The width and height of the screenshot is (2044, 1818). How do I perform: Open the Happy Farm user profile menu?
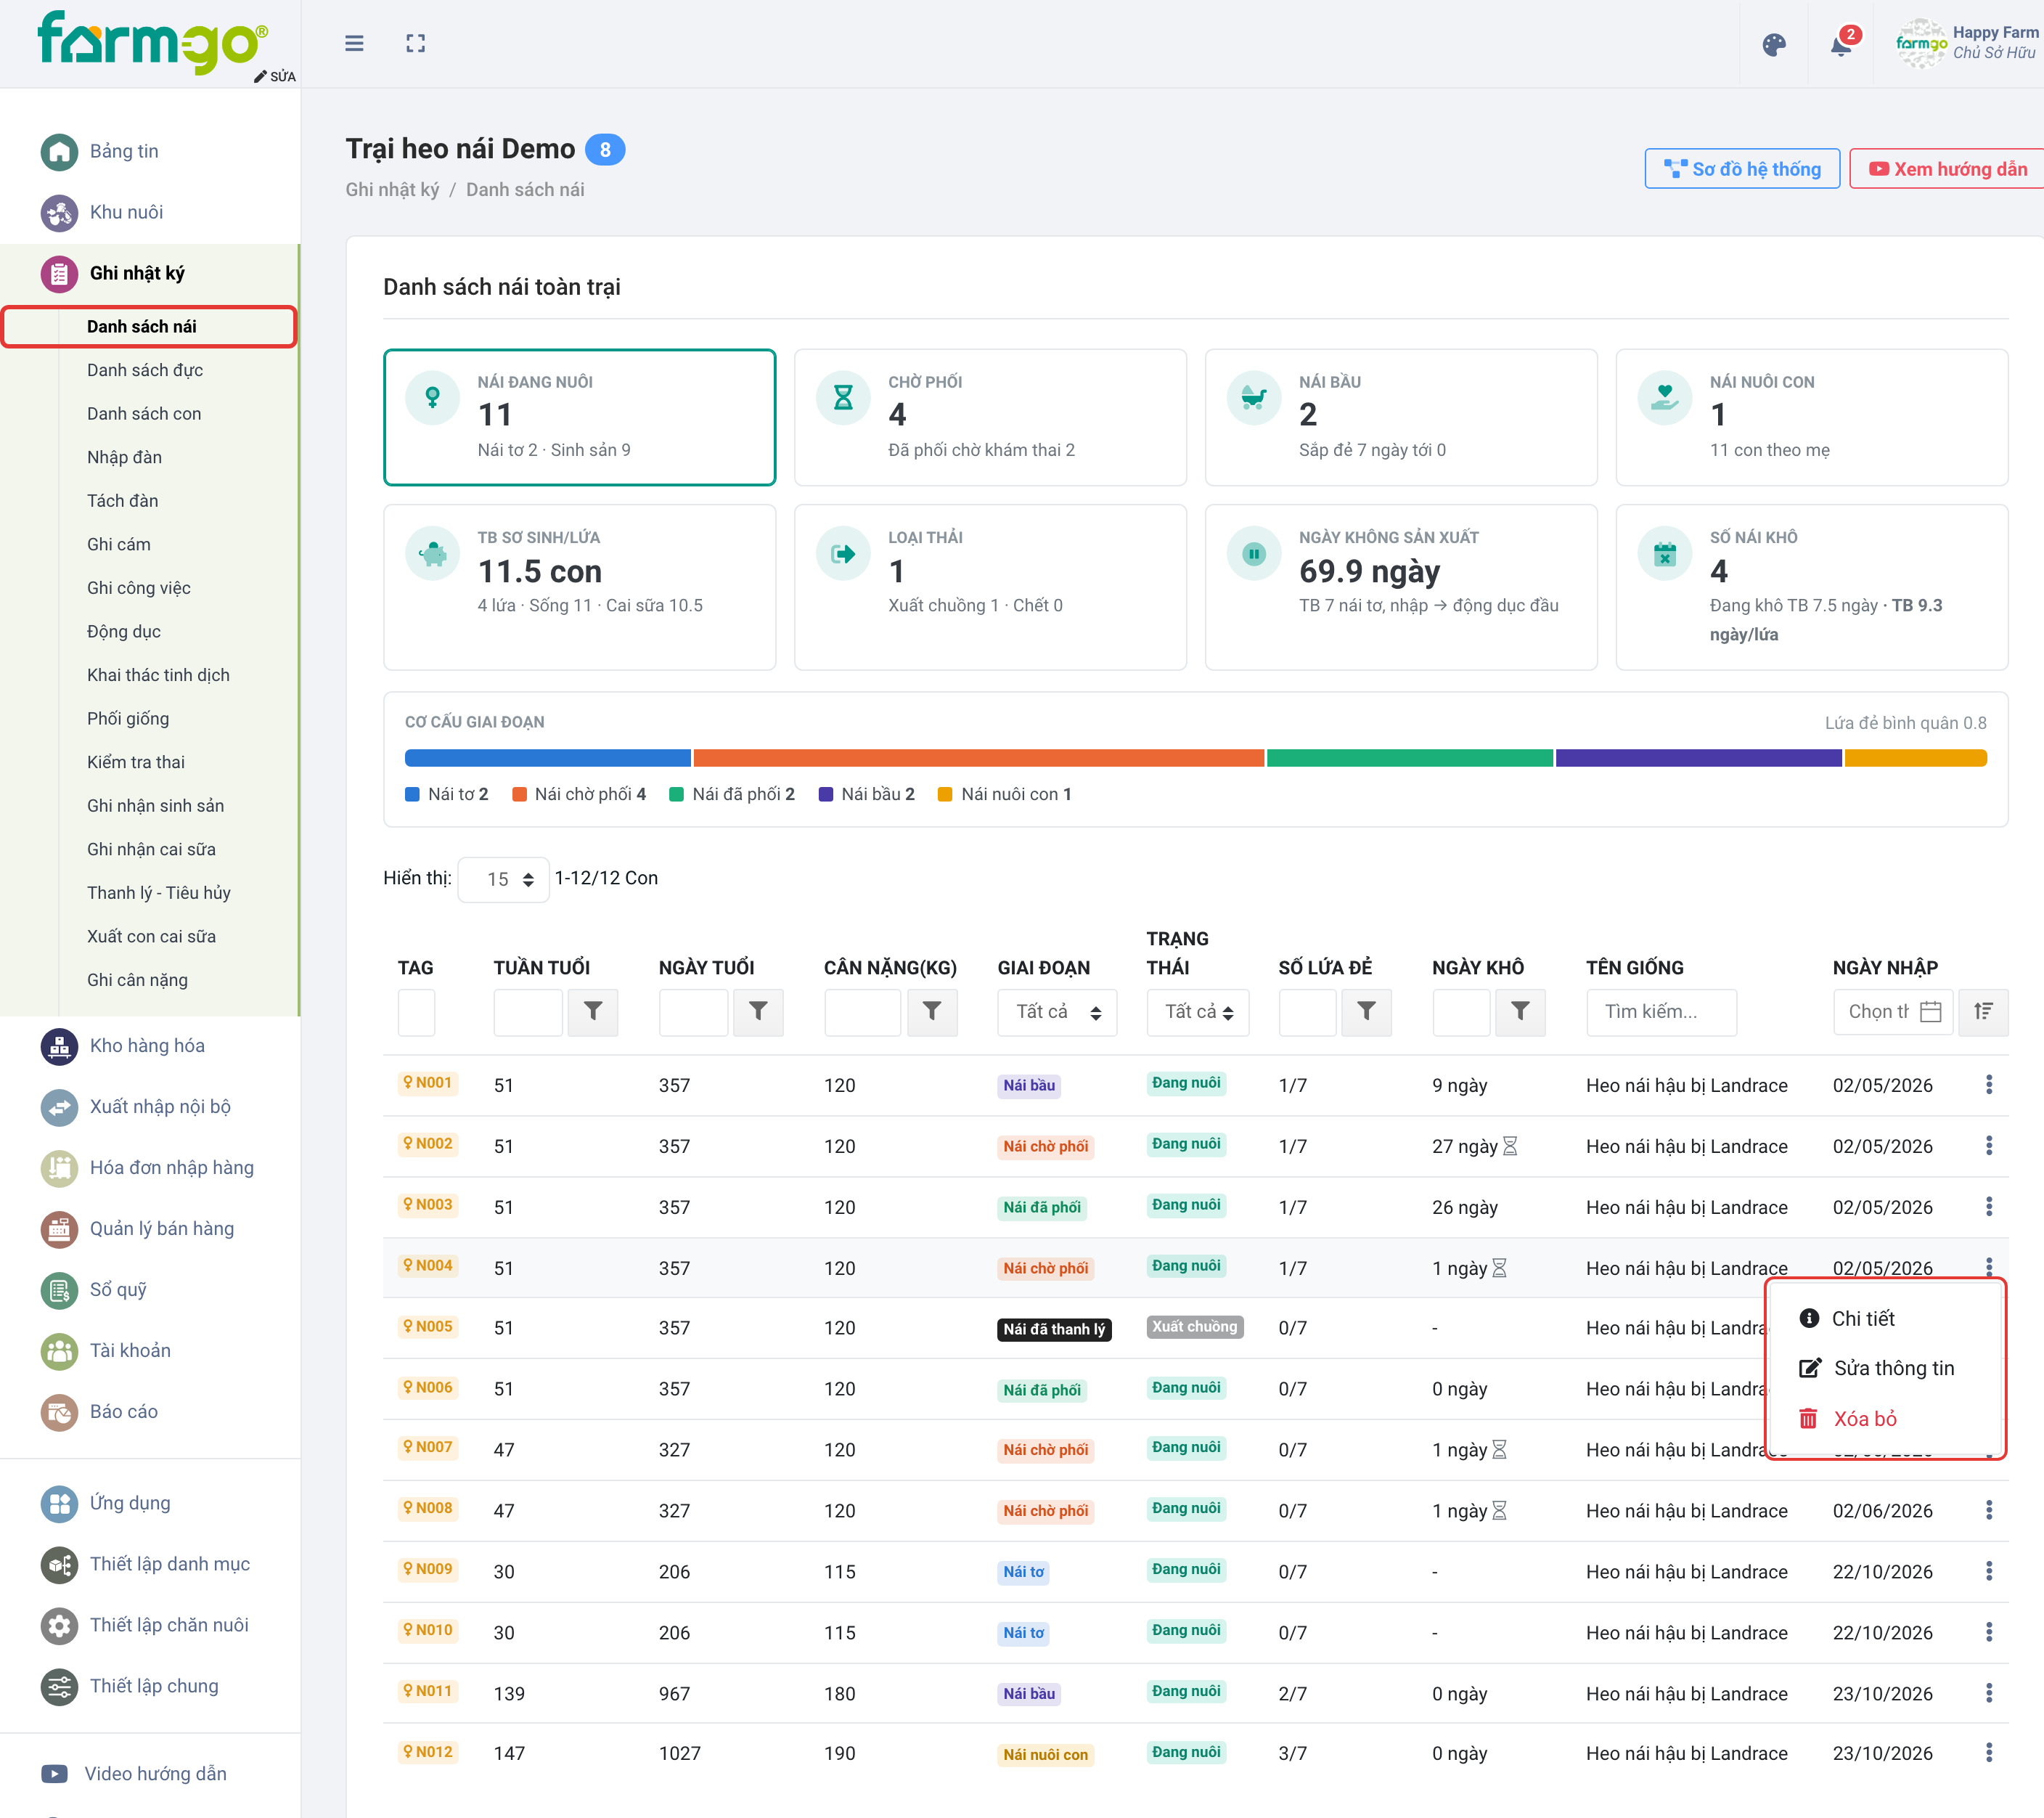coord(1966,43)
